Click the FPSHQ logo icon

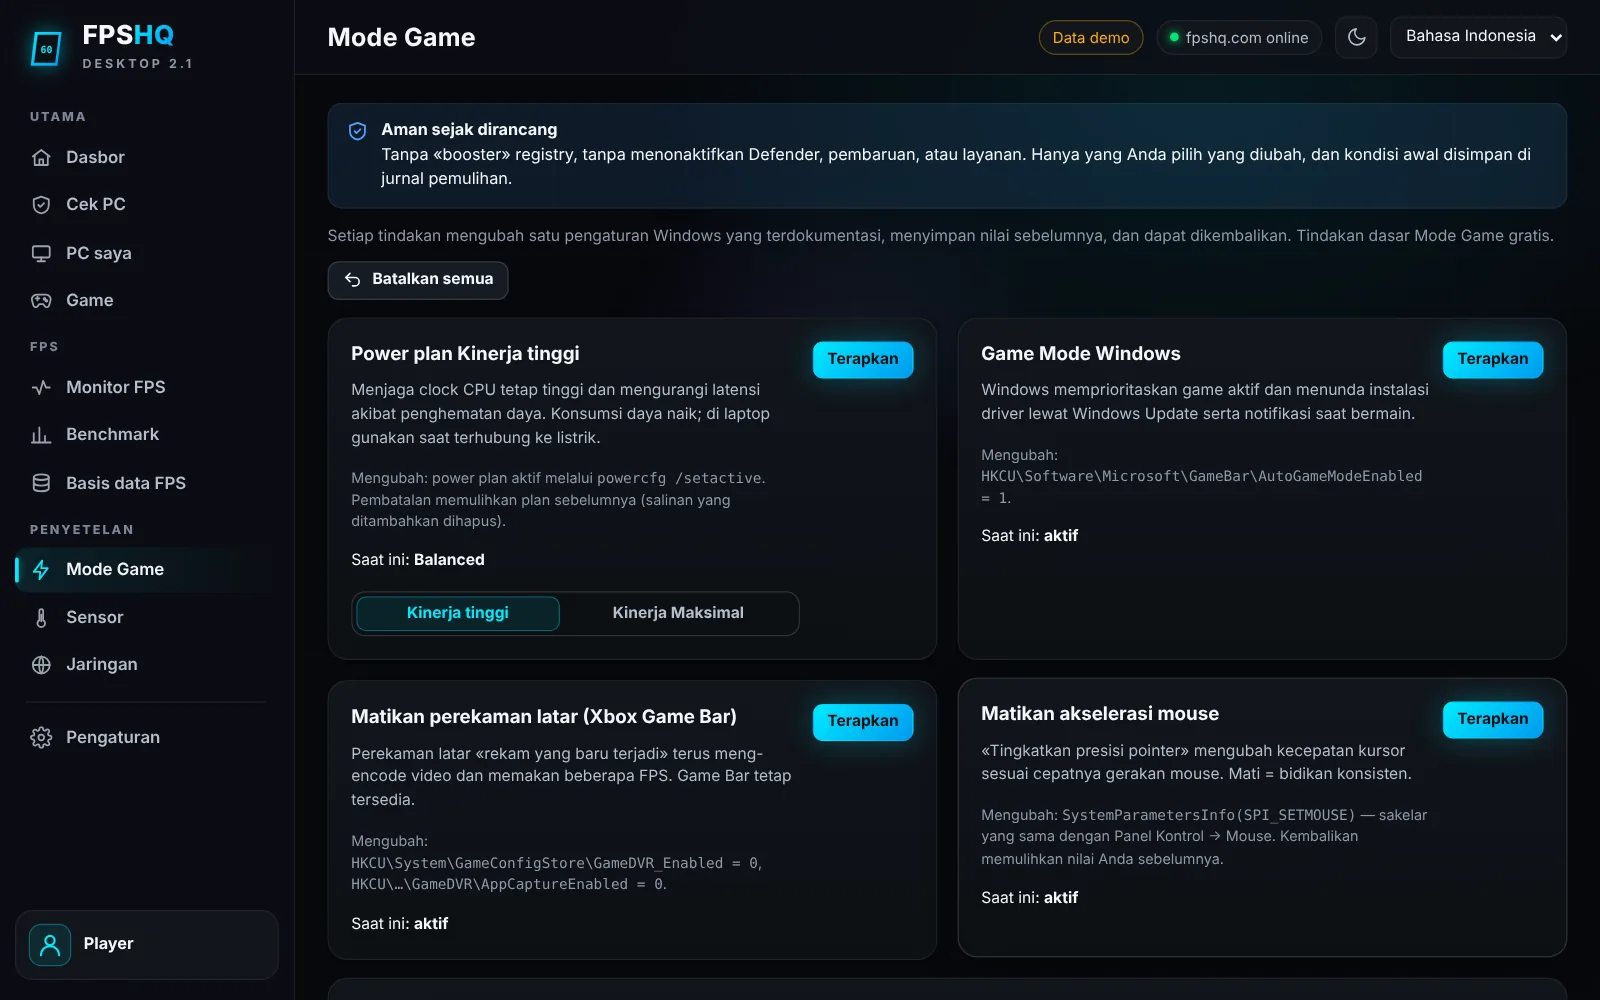click(46, 48)
